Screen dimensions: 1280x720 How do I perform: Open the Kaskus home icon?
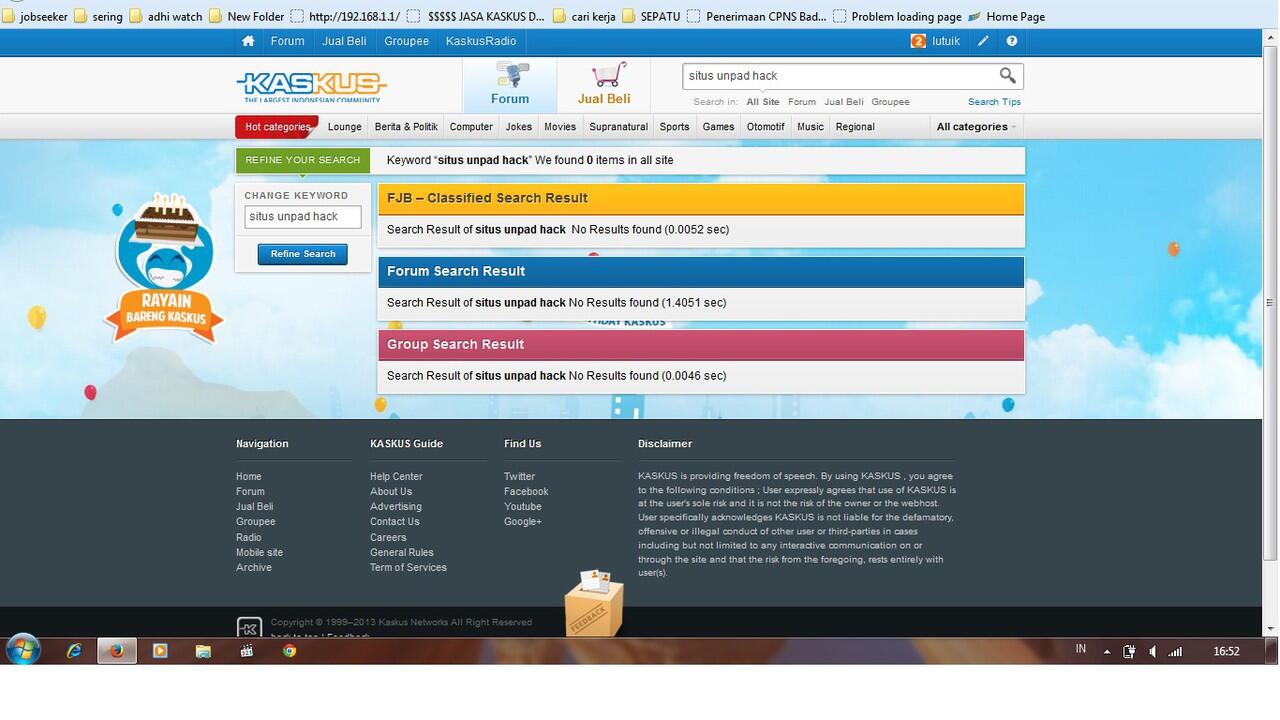[248, 41]
